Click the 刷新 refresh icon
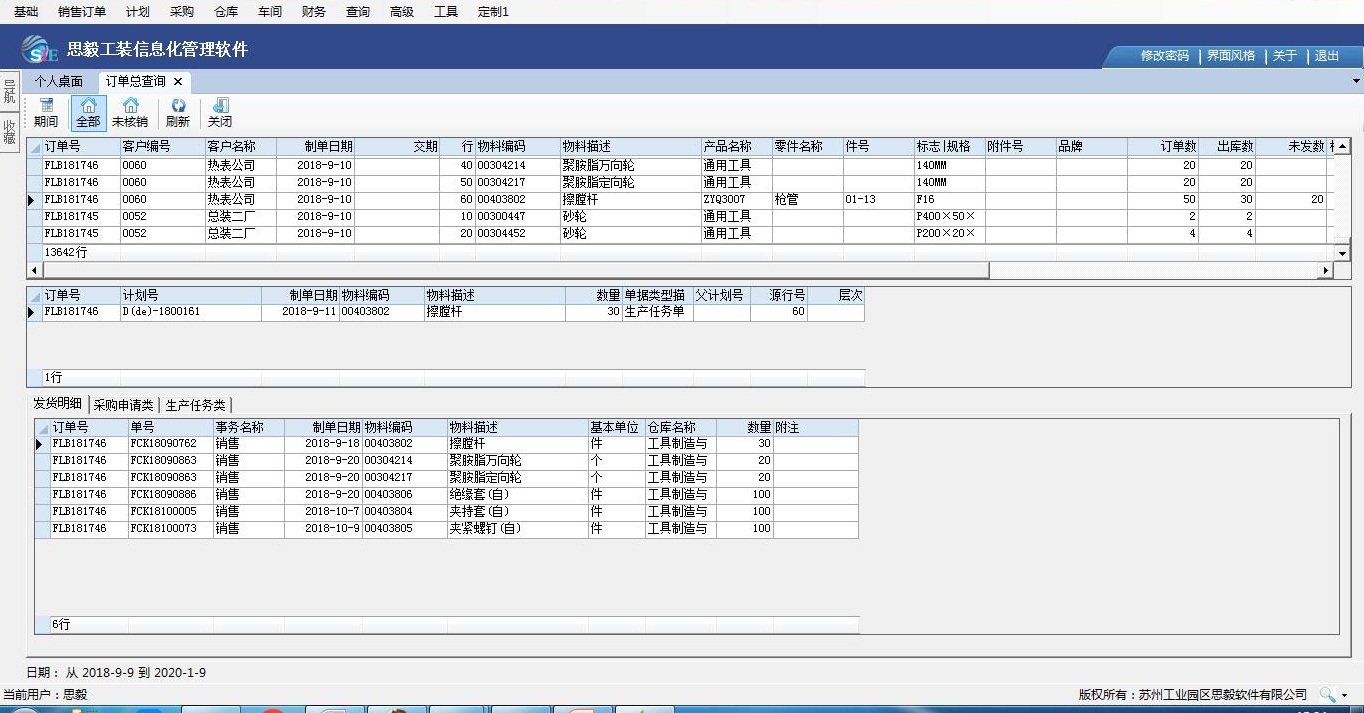The image size is (1364, 713). pyautogui.click(x=178, y=113)
